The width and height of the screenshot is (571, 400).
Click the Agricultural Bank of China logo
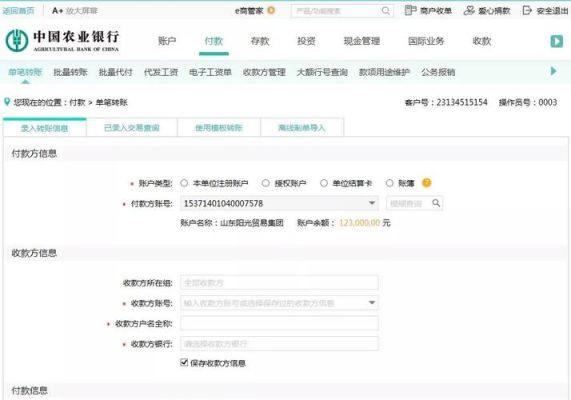[x=62, y=41]
